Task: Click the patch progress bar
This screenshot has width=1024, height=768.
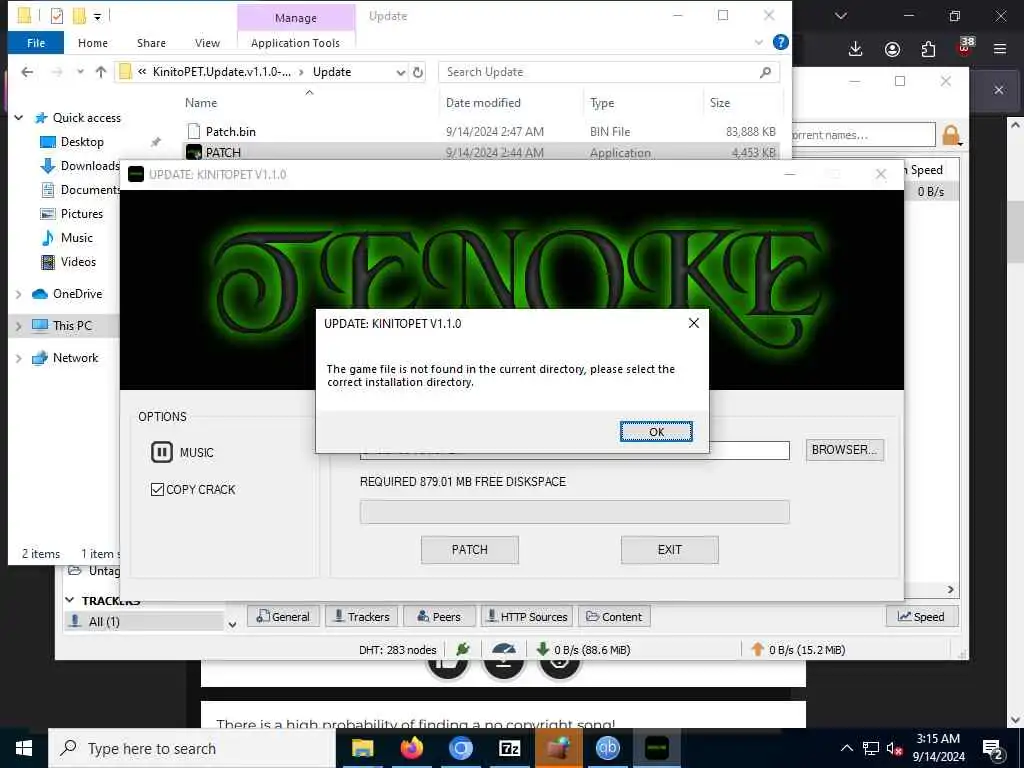Action: [574, 512]
